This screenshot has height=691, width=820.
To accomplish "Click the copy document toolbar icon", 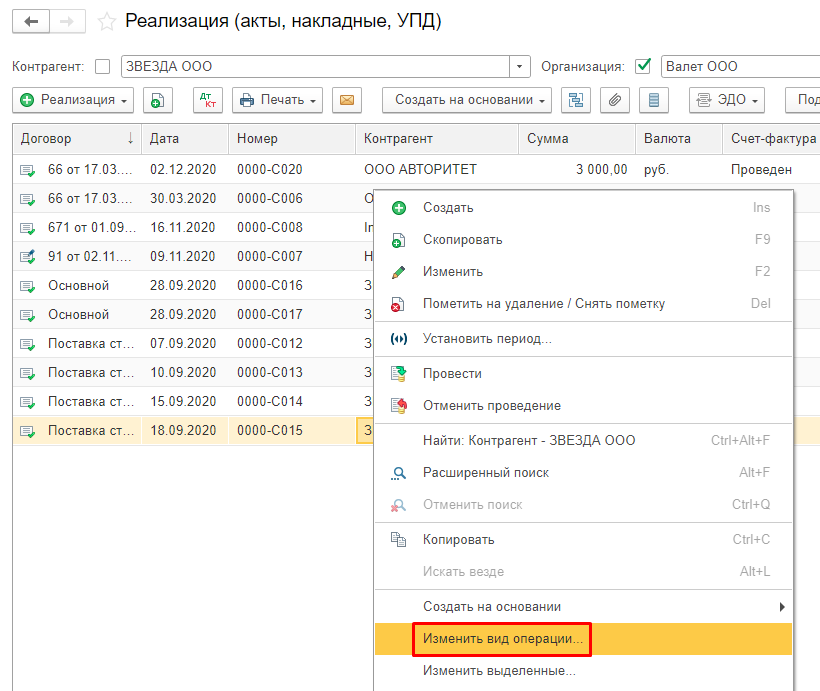I will (x=157, y=100).
